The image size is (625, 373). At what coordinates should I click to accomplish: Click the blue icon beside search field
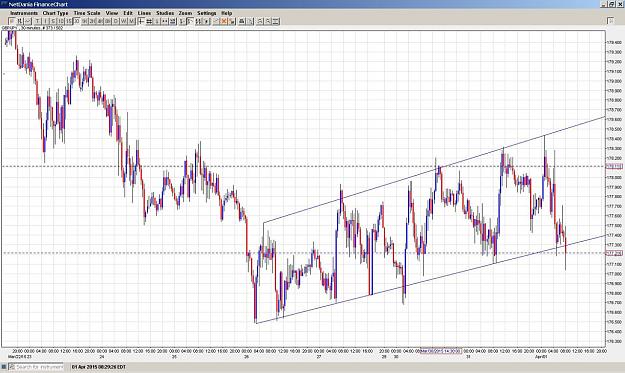coord(4,366)
